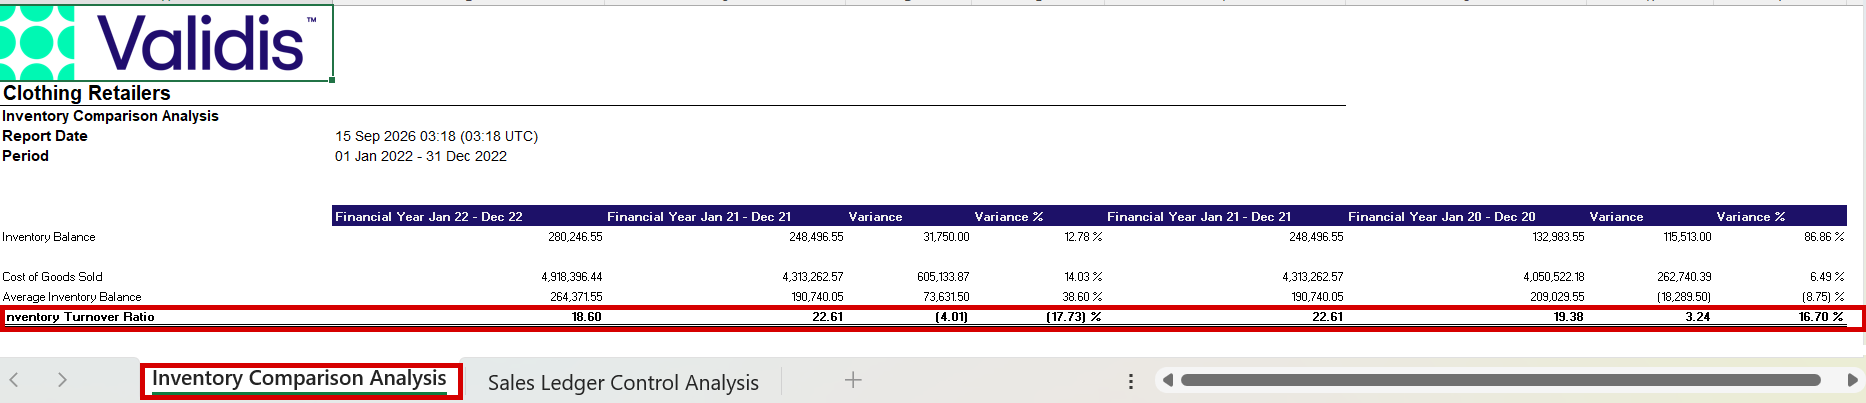This screenshot has height=403, width=1866.
Task: Select negative variance percent (17.73) %
Action: point(1074,317)
